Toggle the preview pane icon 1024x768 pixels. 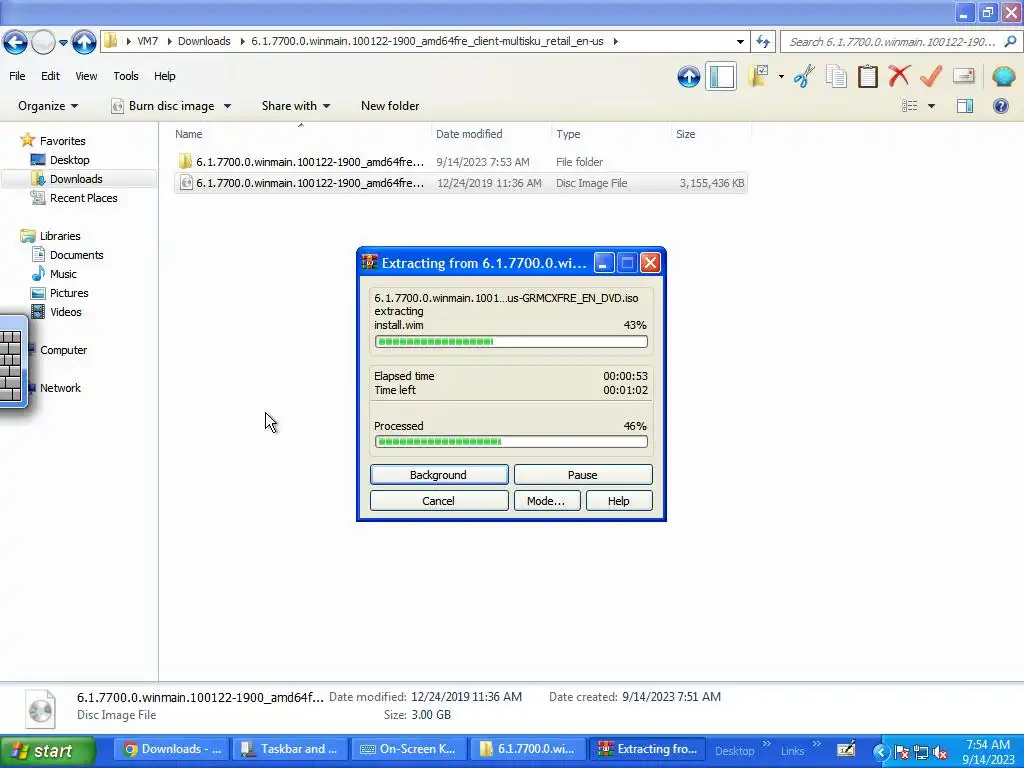click(965, 106)
